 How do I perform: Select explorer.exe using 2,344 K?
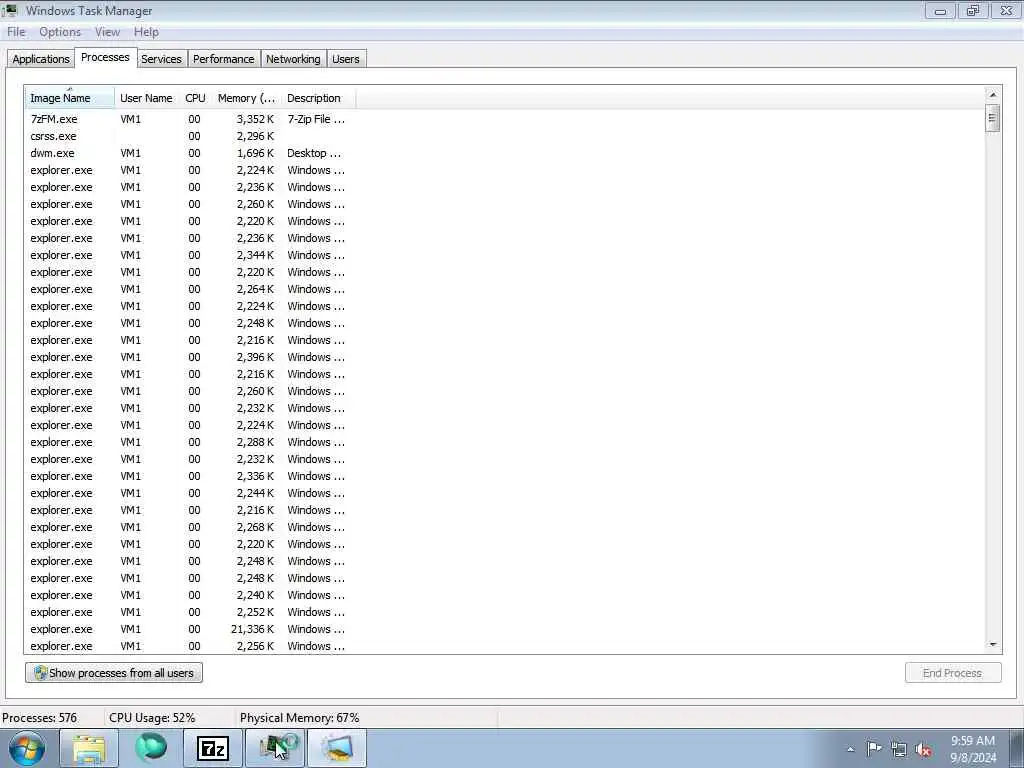(188, 255)
